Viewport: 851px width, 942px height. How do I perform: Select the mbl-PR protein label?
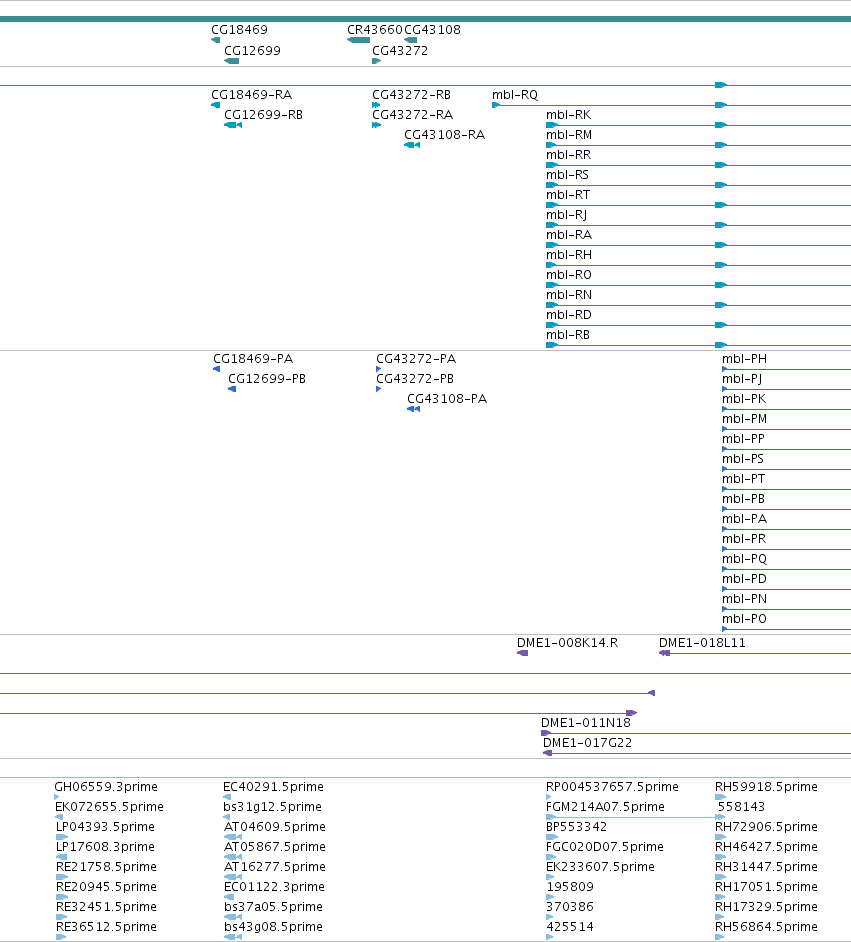click(743, 538)
